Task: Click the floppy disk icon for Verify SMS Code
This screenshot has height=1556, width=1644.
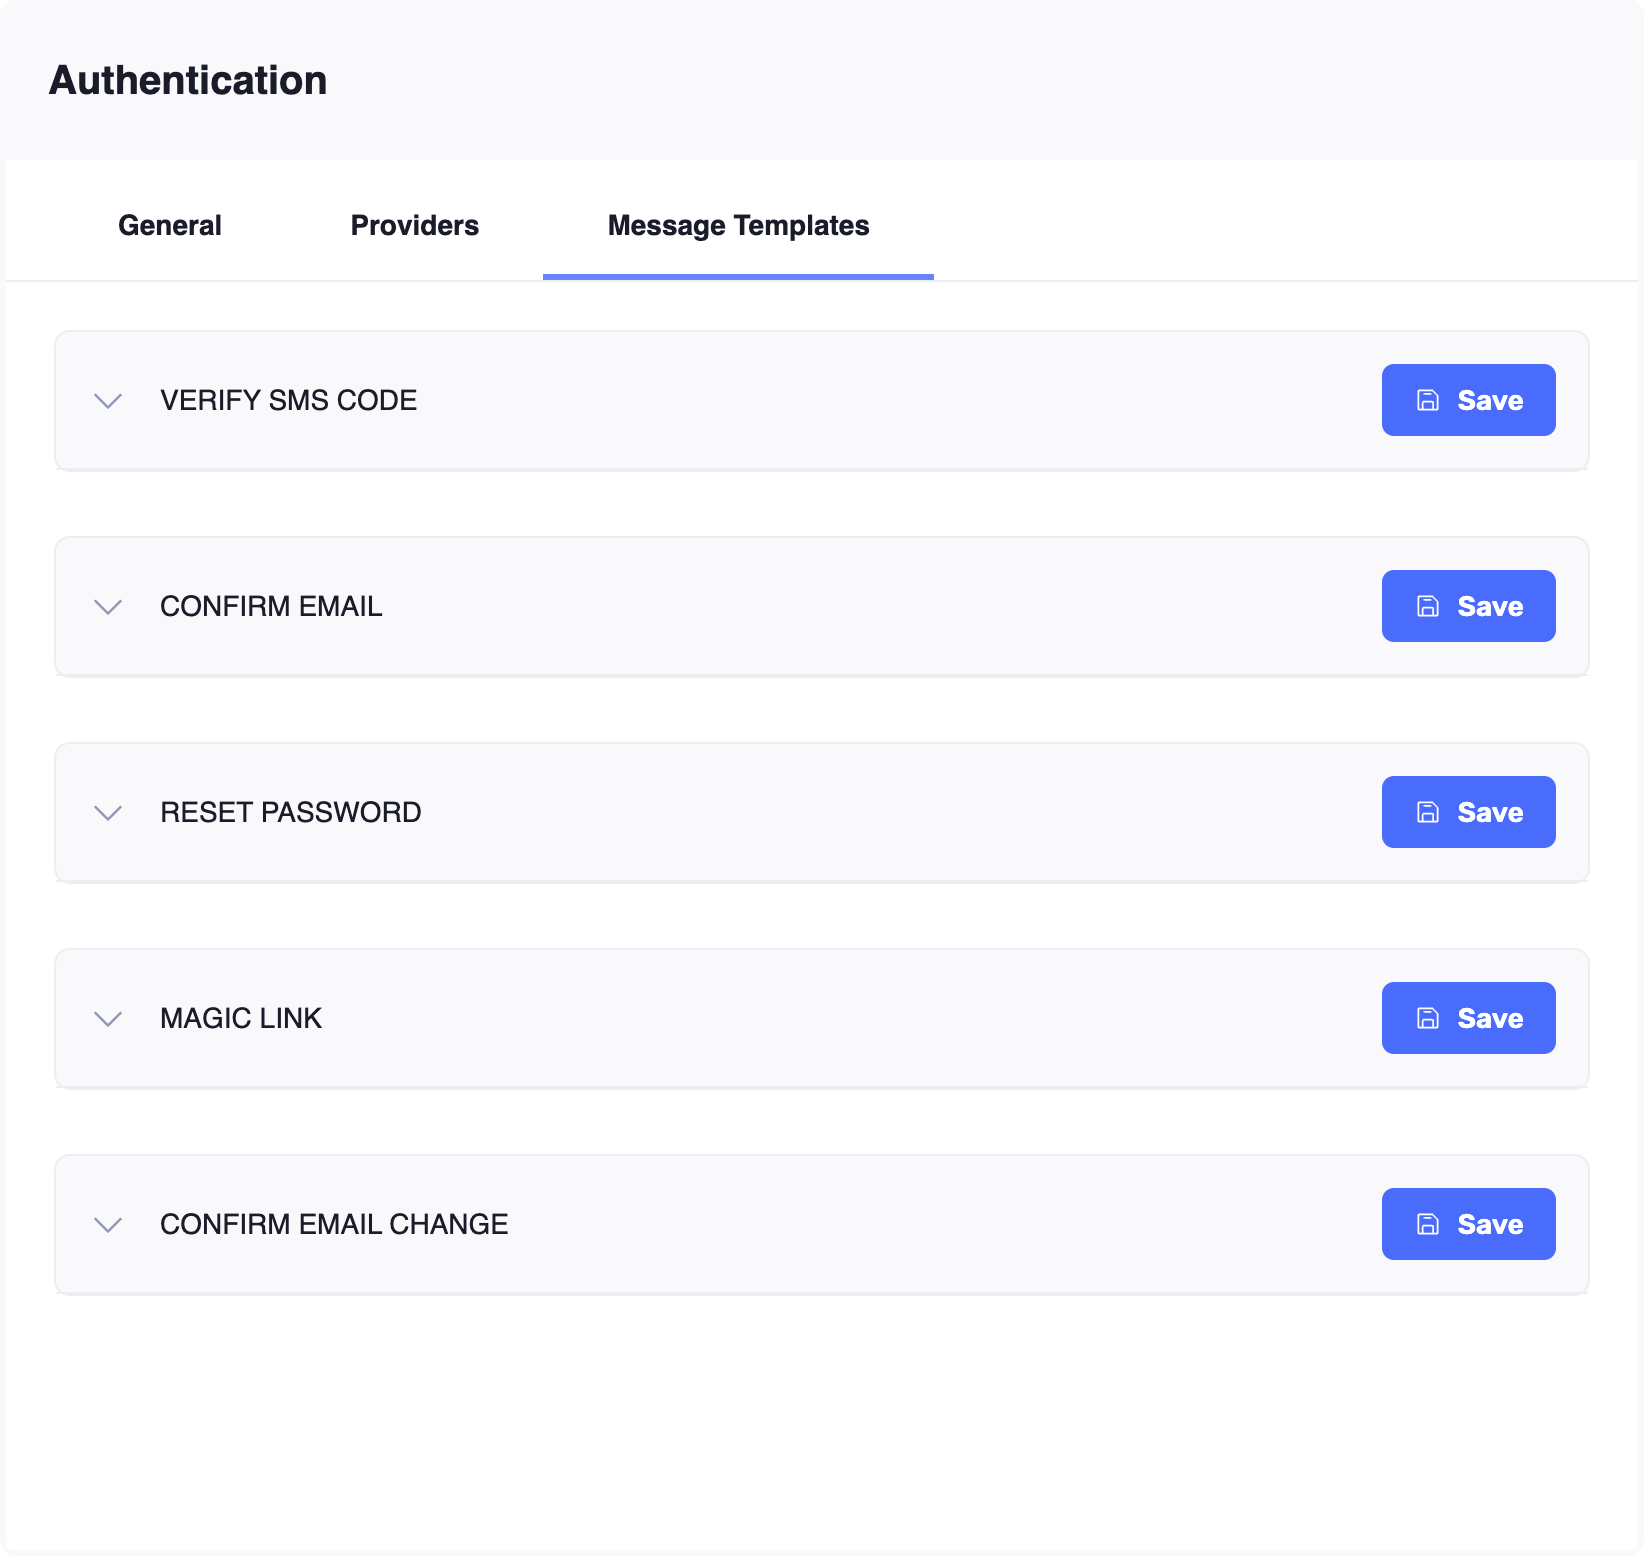Action: 1428,400
